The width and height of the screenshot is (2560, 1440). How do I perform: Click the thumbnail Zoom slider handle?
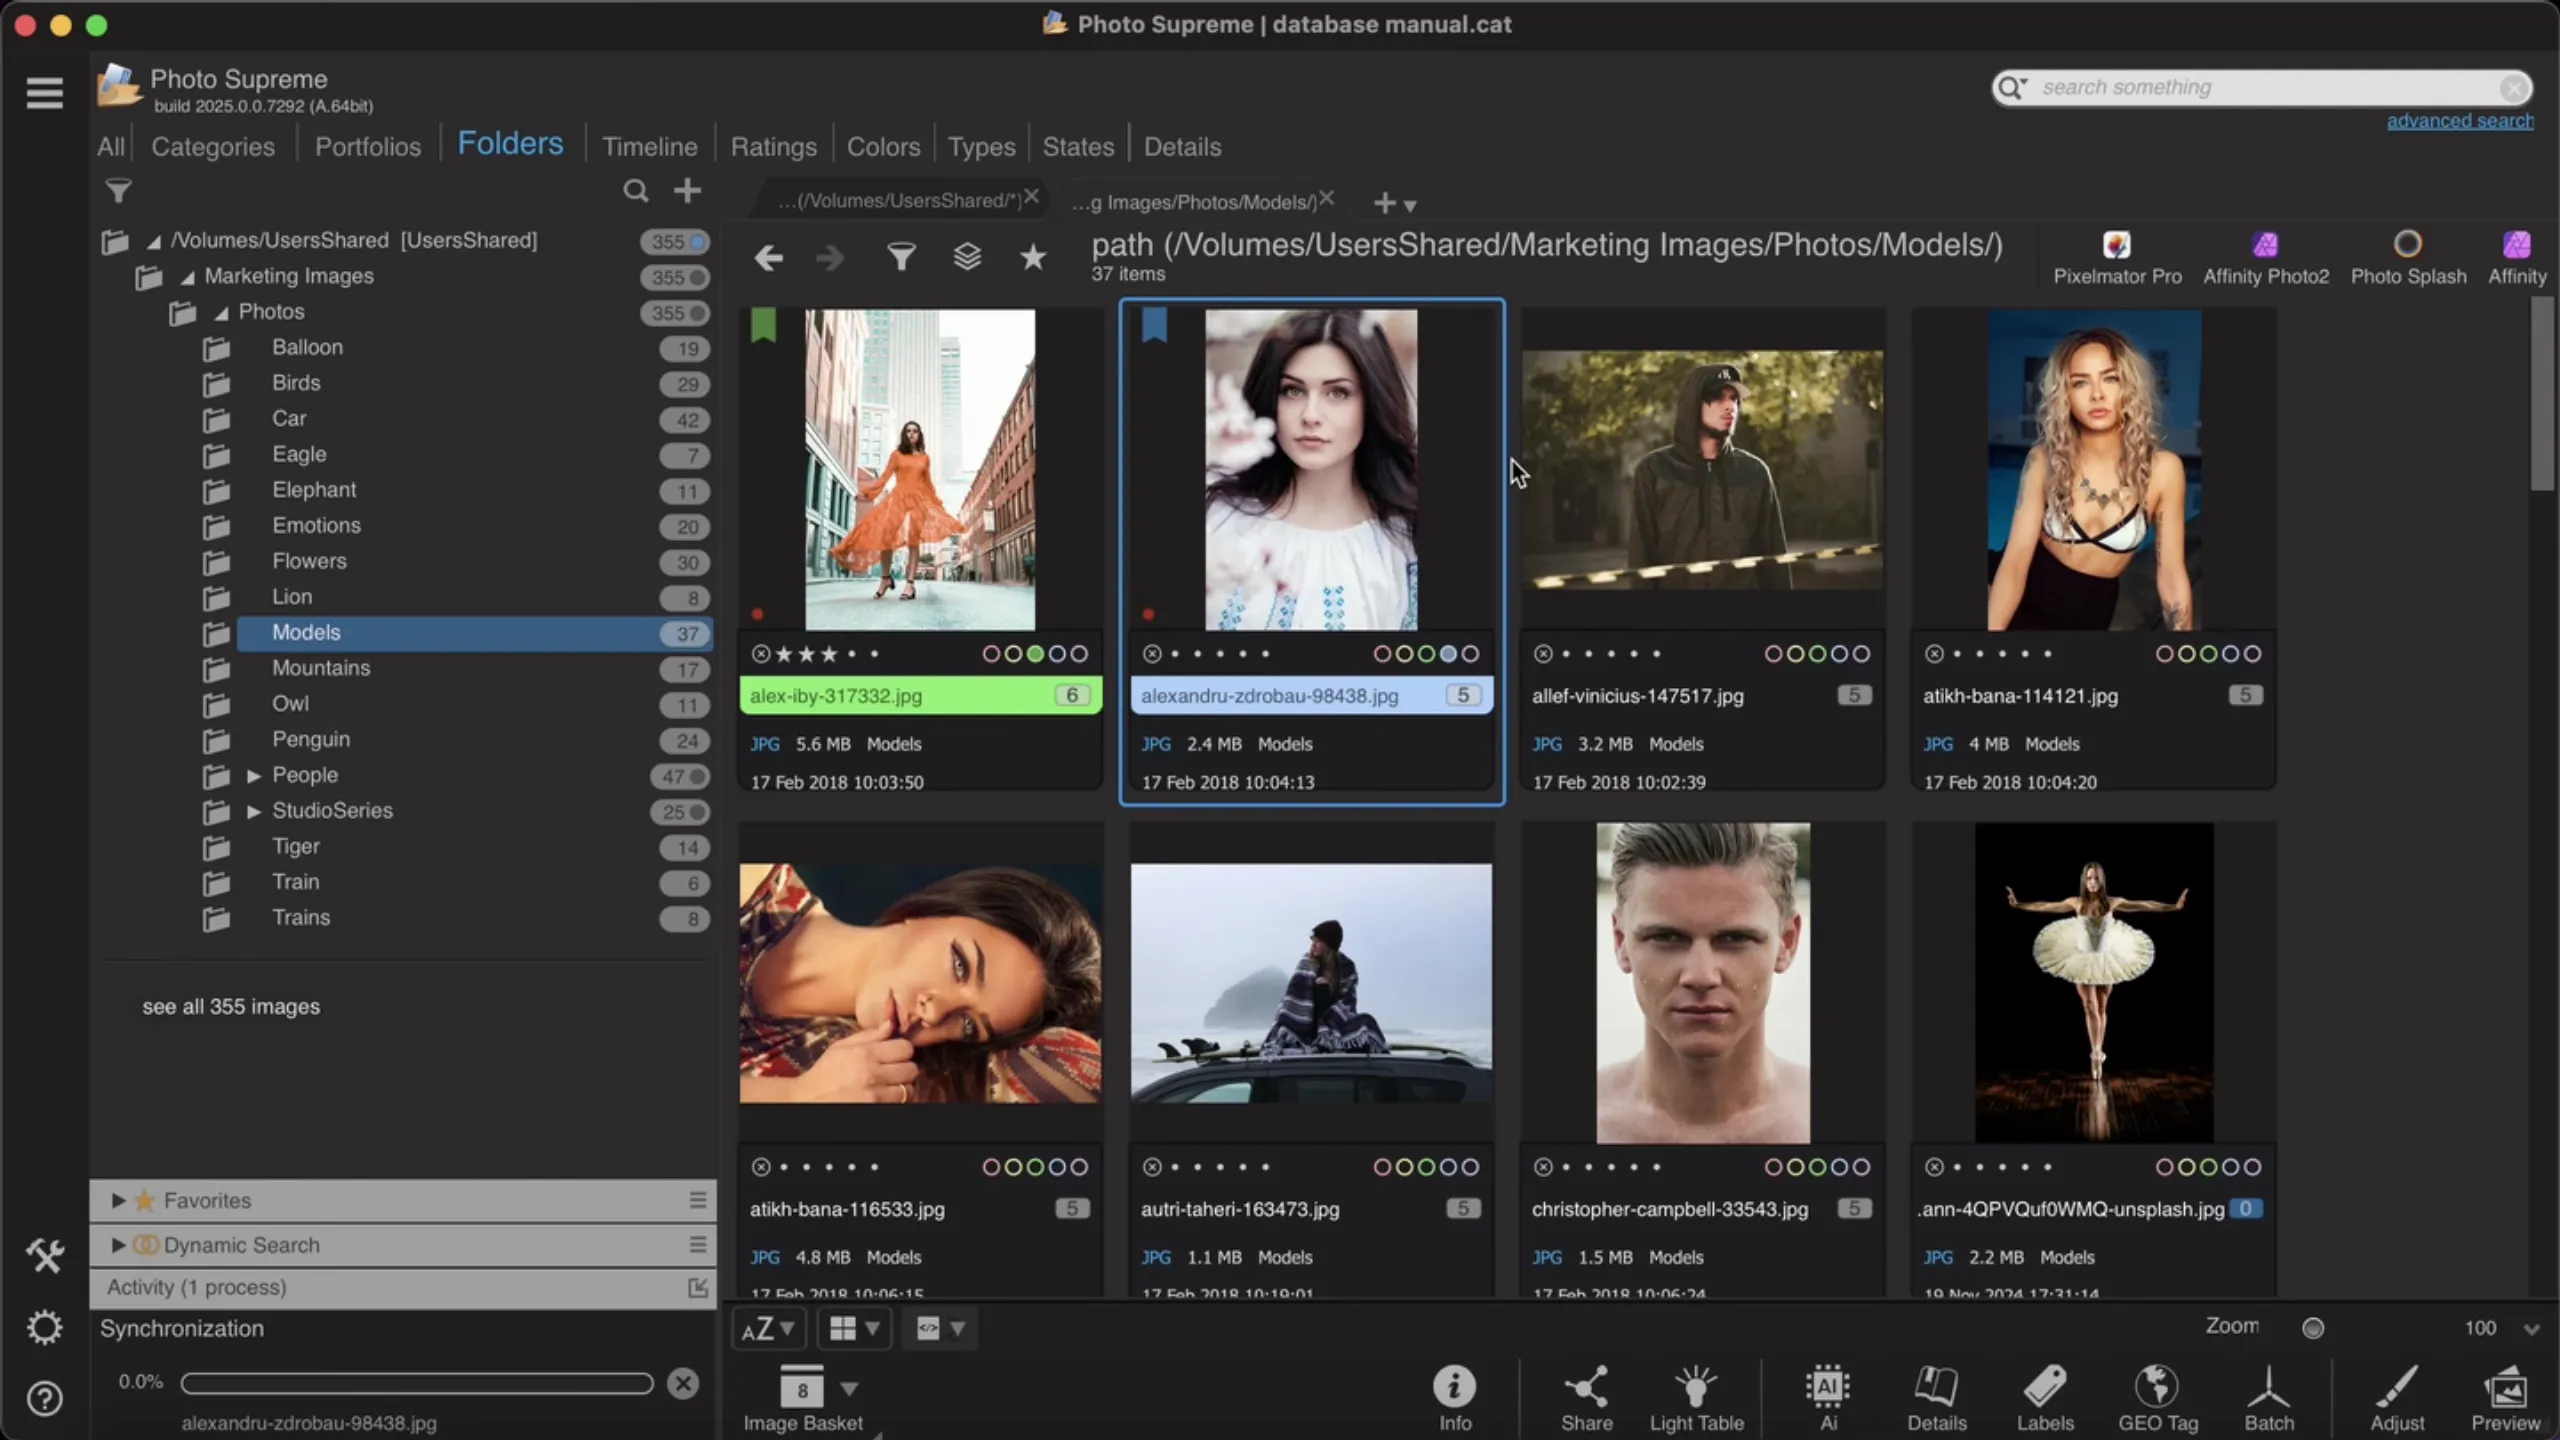pos(2312,1328)
